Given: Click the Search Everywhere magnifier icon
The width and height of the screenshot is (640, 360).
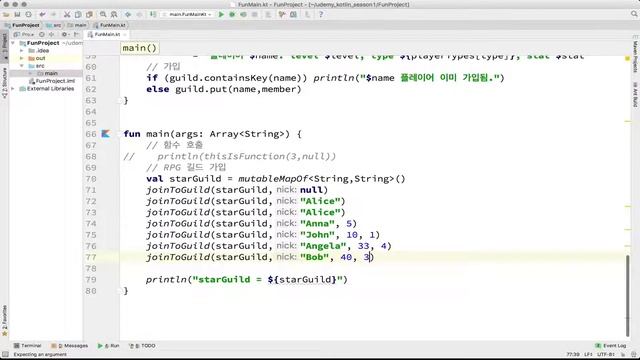Looking at the screenshot, I should (x=634, y=14).
